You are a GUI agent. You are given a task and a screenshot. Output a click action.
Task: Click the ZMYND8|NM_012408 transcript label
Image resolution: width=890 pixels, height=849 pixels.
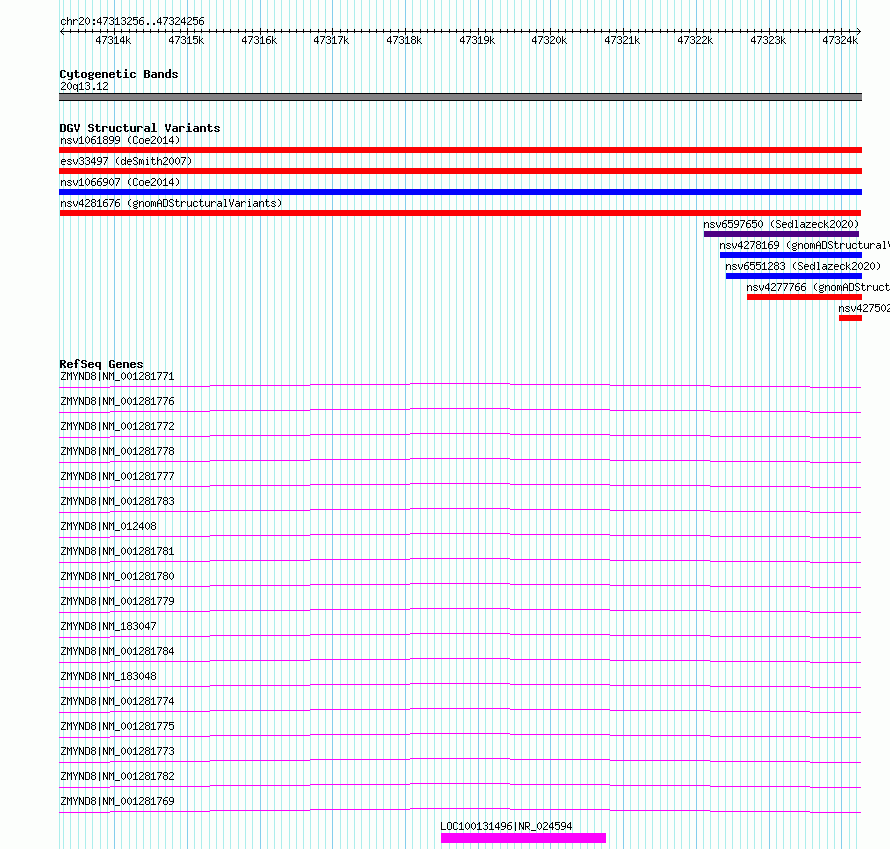(108, 526)
